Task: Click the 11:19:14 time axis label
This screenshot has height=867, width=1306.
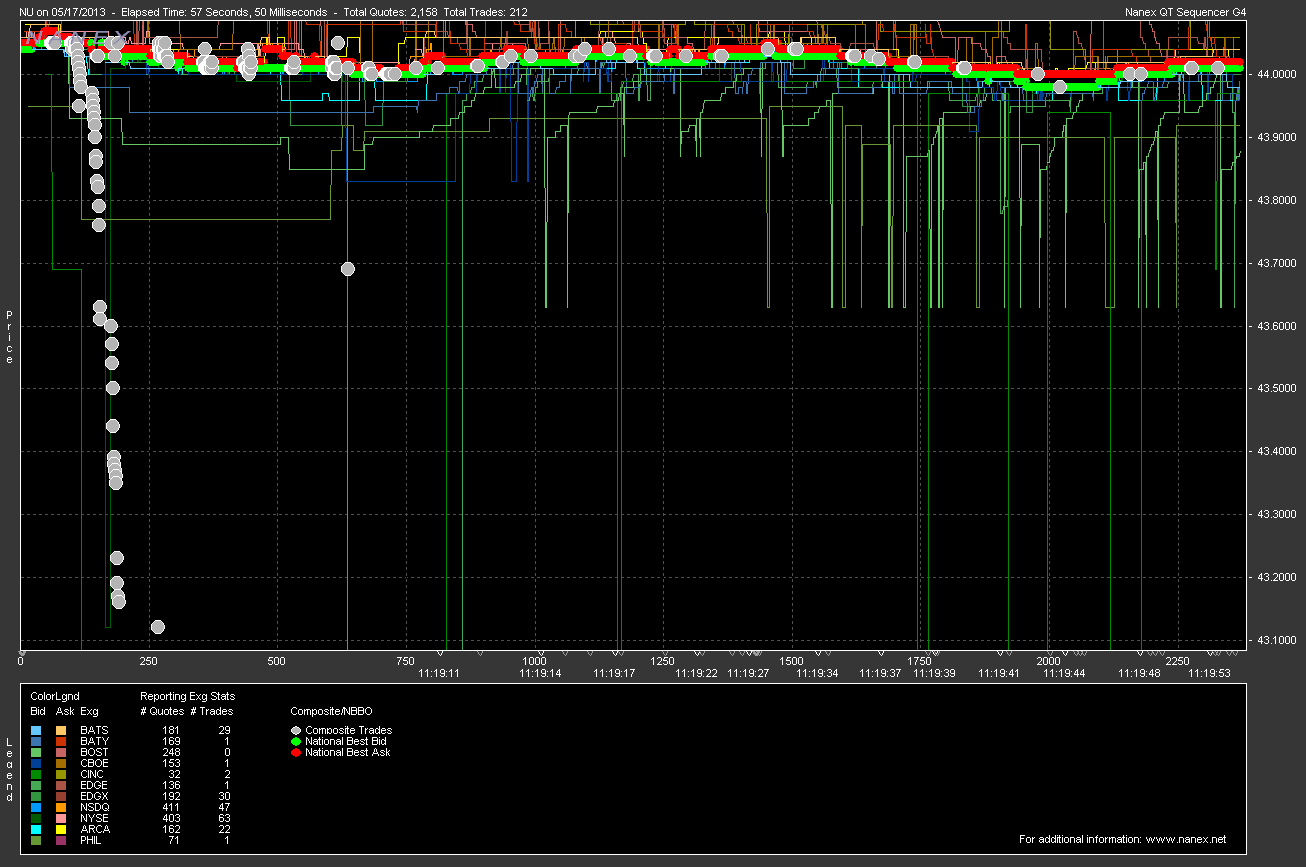Action: (x=540, y=674)
